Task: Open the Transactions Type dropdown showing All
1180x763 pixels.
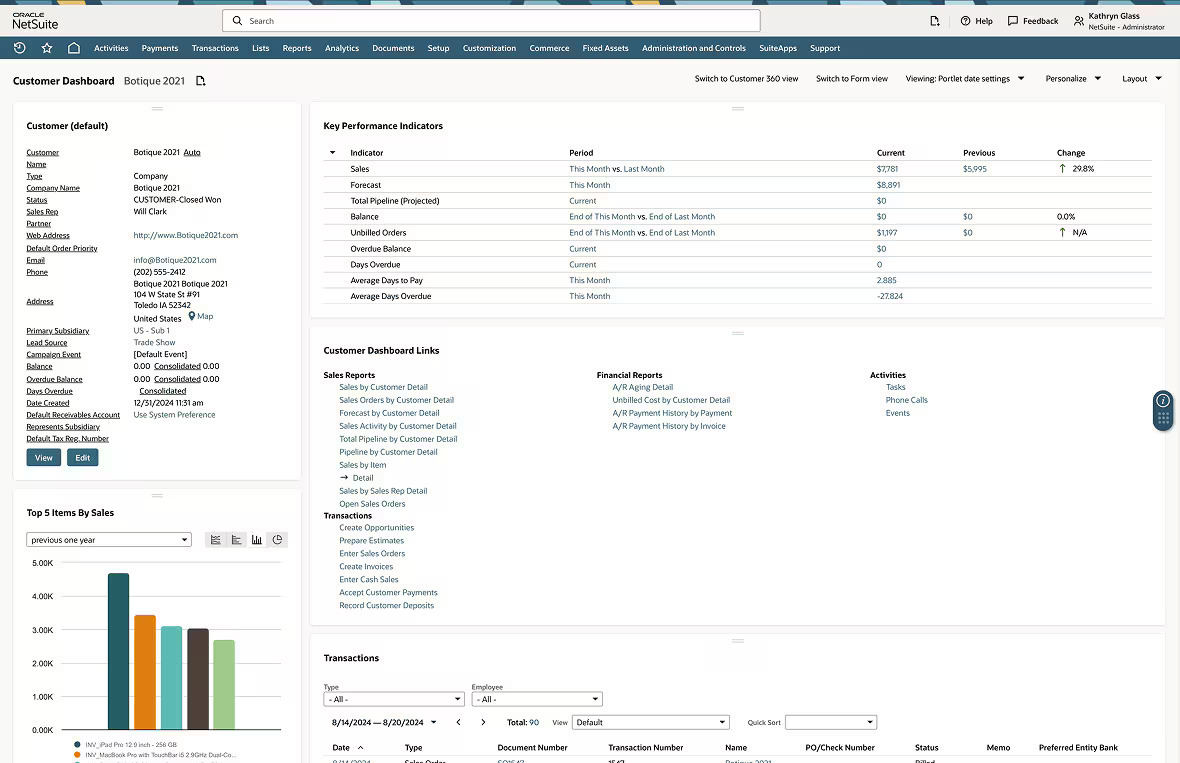Action: [393, 697]
